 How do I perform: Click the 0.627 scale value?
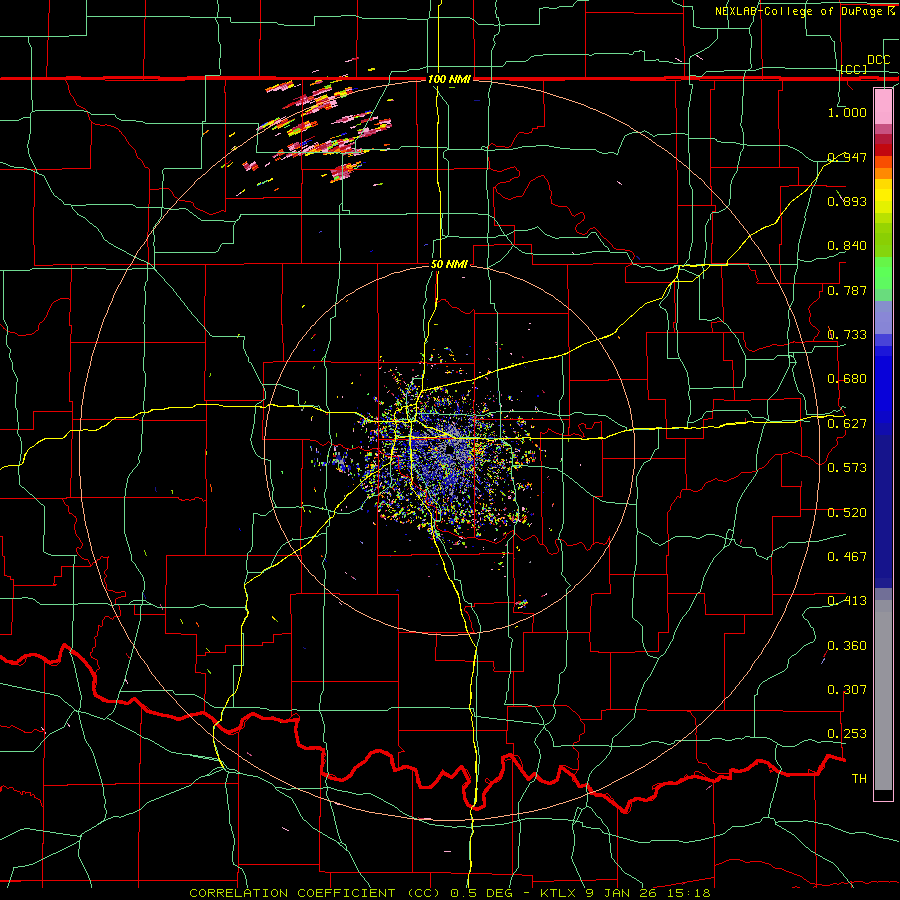(847, 424)
